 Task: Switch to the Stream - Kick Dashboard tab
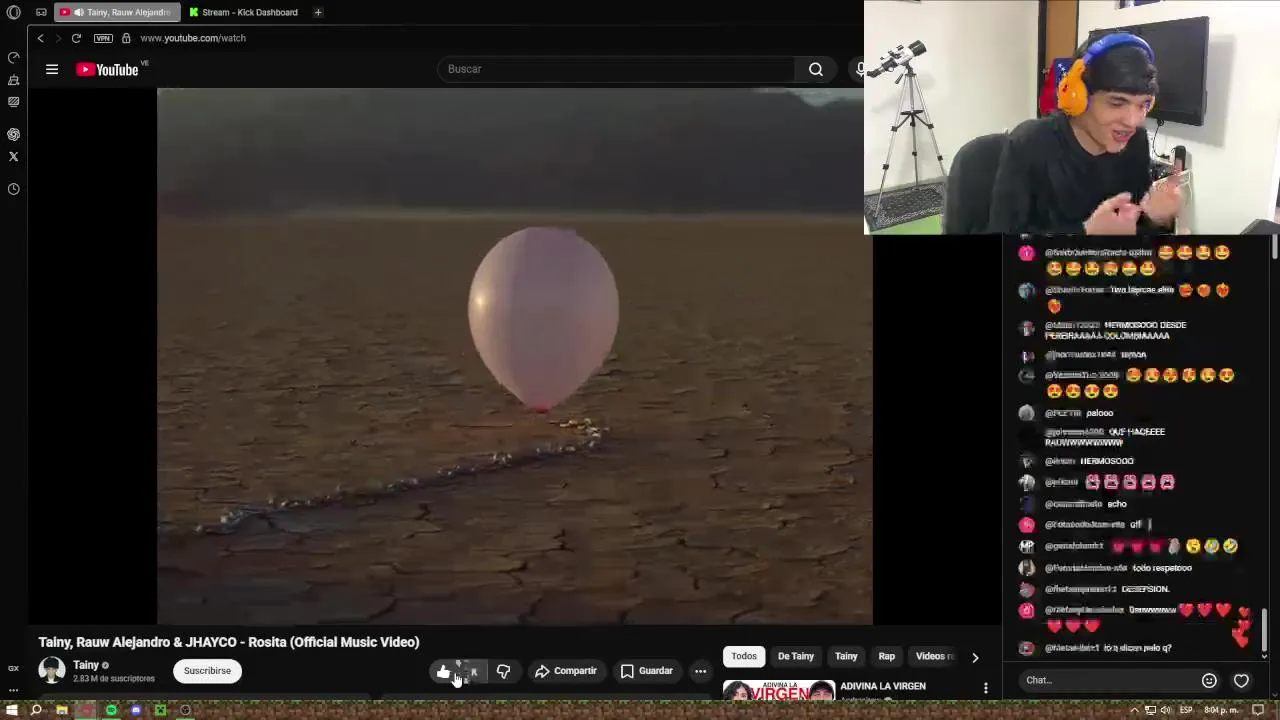(243, 12)
